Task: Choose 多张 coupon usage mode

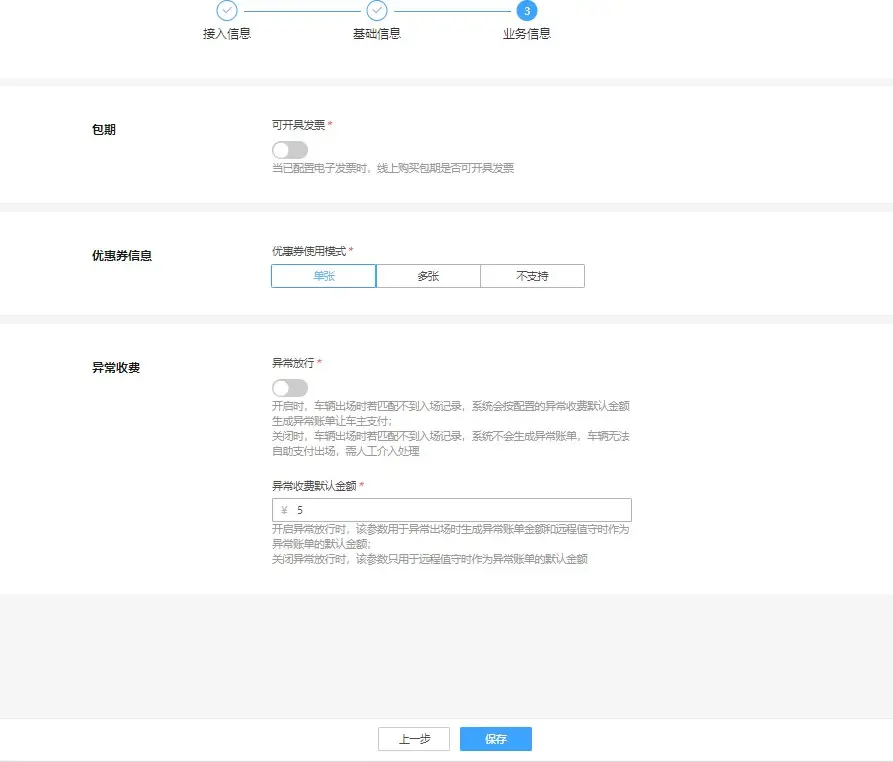Action: coord(428,276)
